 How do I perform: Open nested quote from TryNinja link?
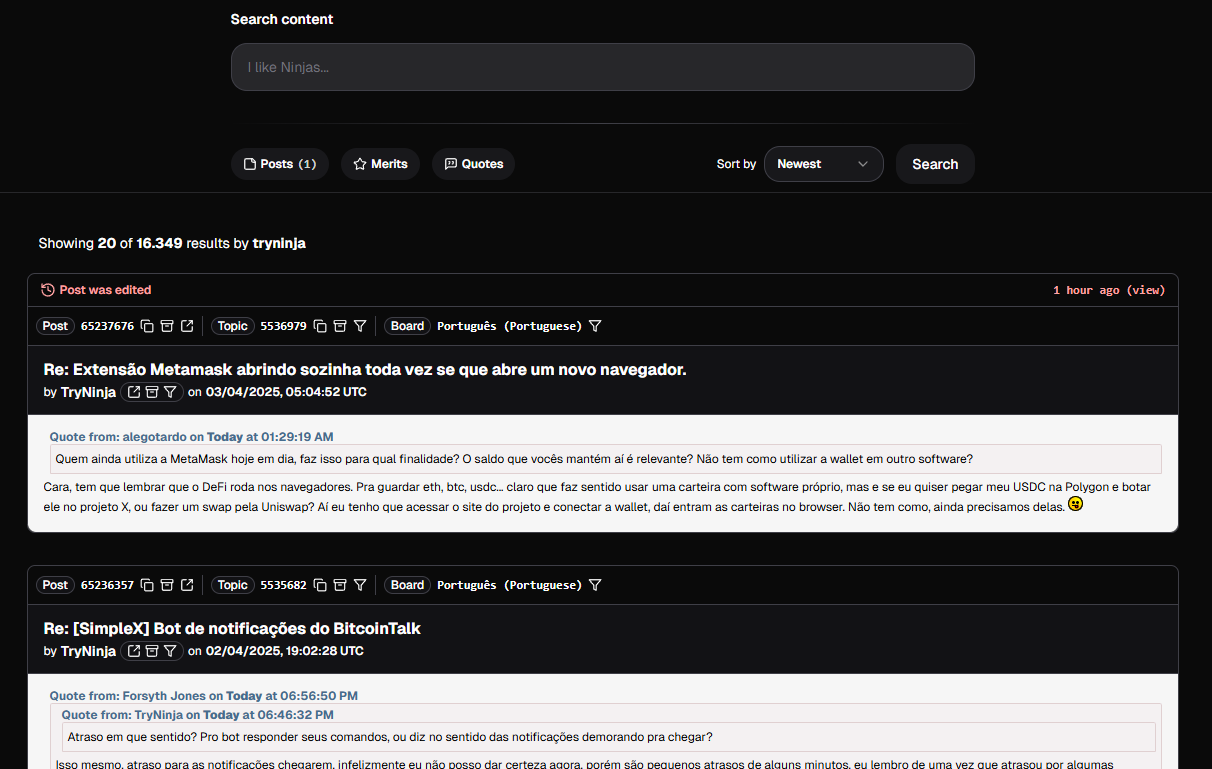198,715
